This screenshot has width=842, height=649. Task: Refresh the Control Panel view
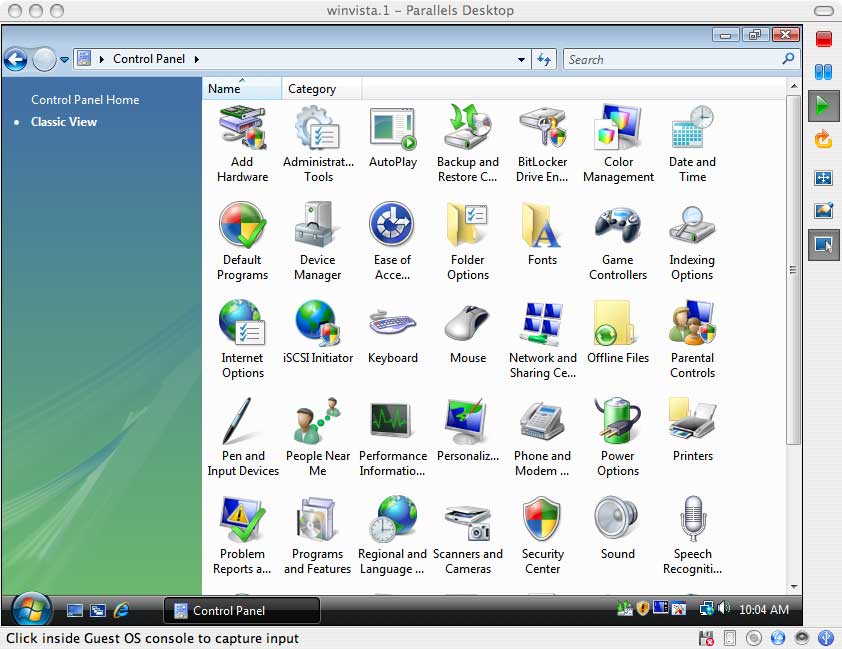point(544,59)
